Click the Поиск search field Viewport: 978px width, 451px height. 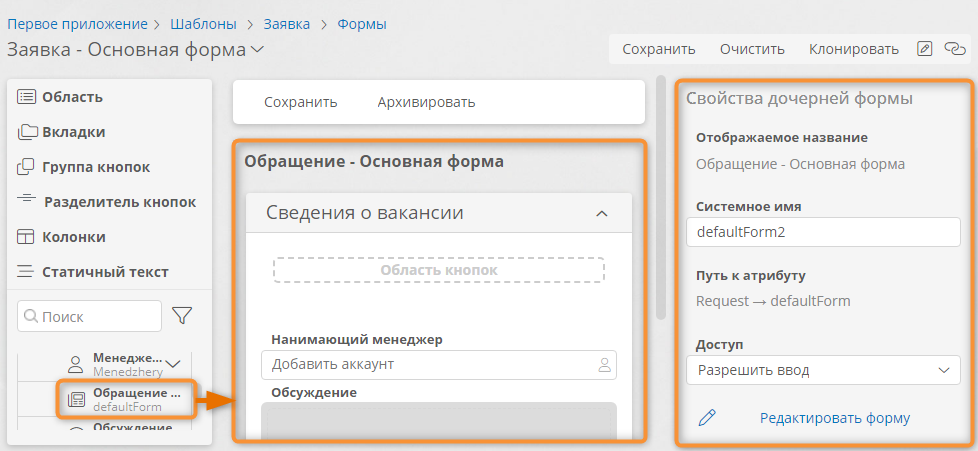coord(89,316)
